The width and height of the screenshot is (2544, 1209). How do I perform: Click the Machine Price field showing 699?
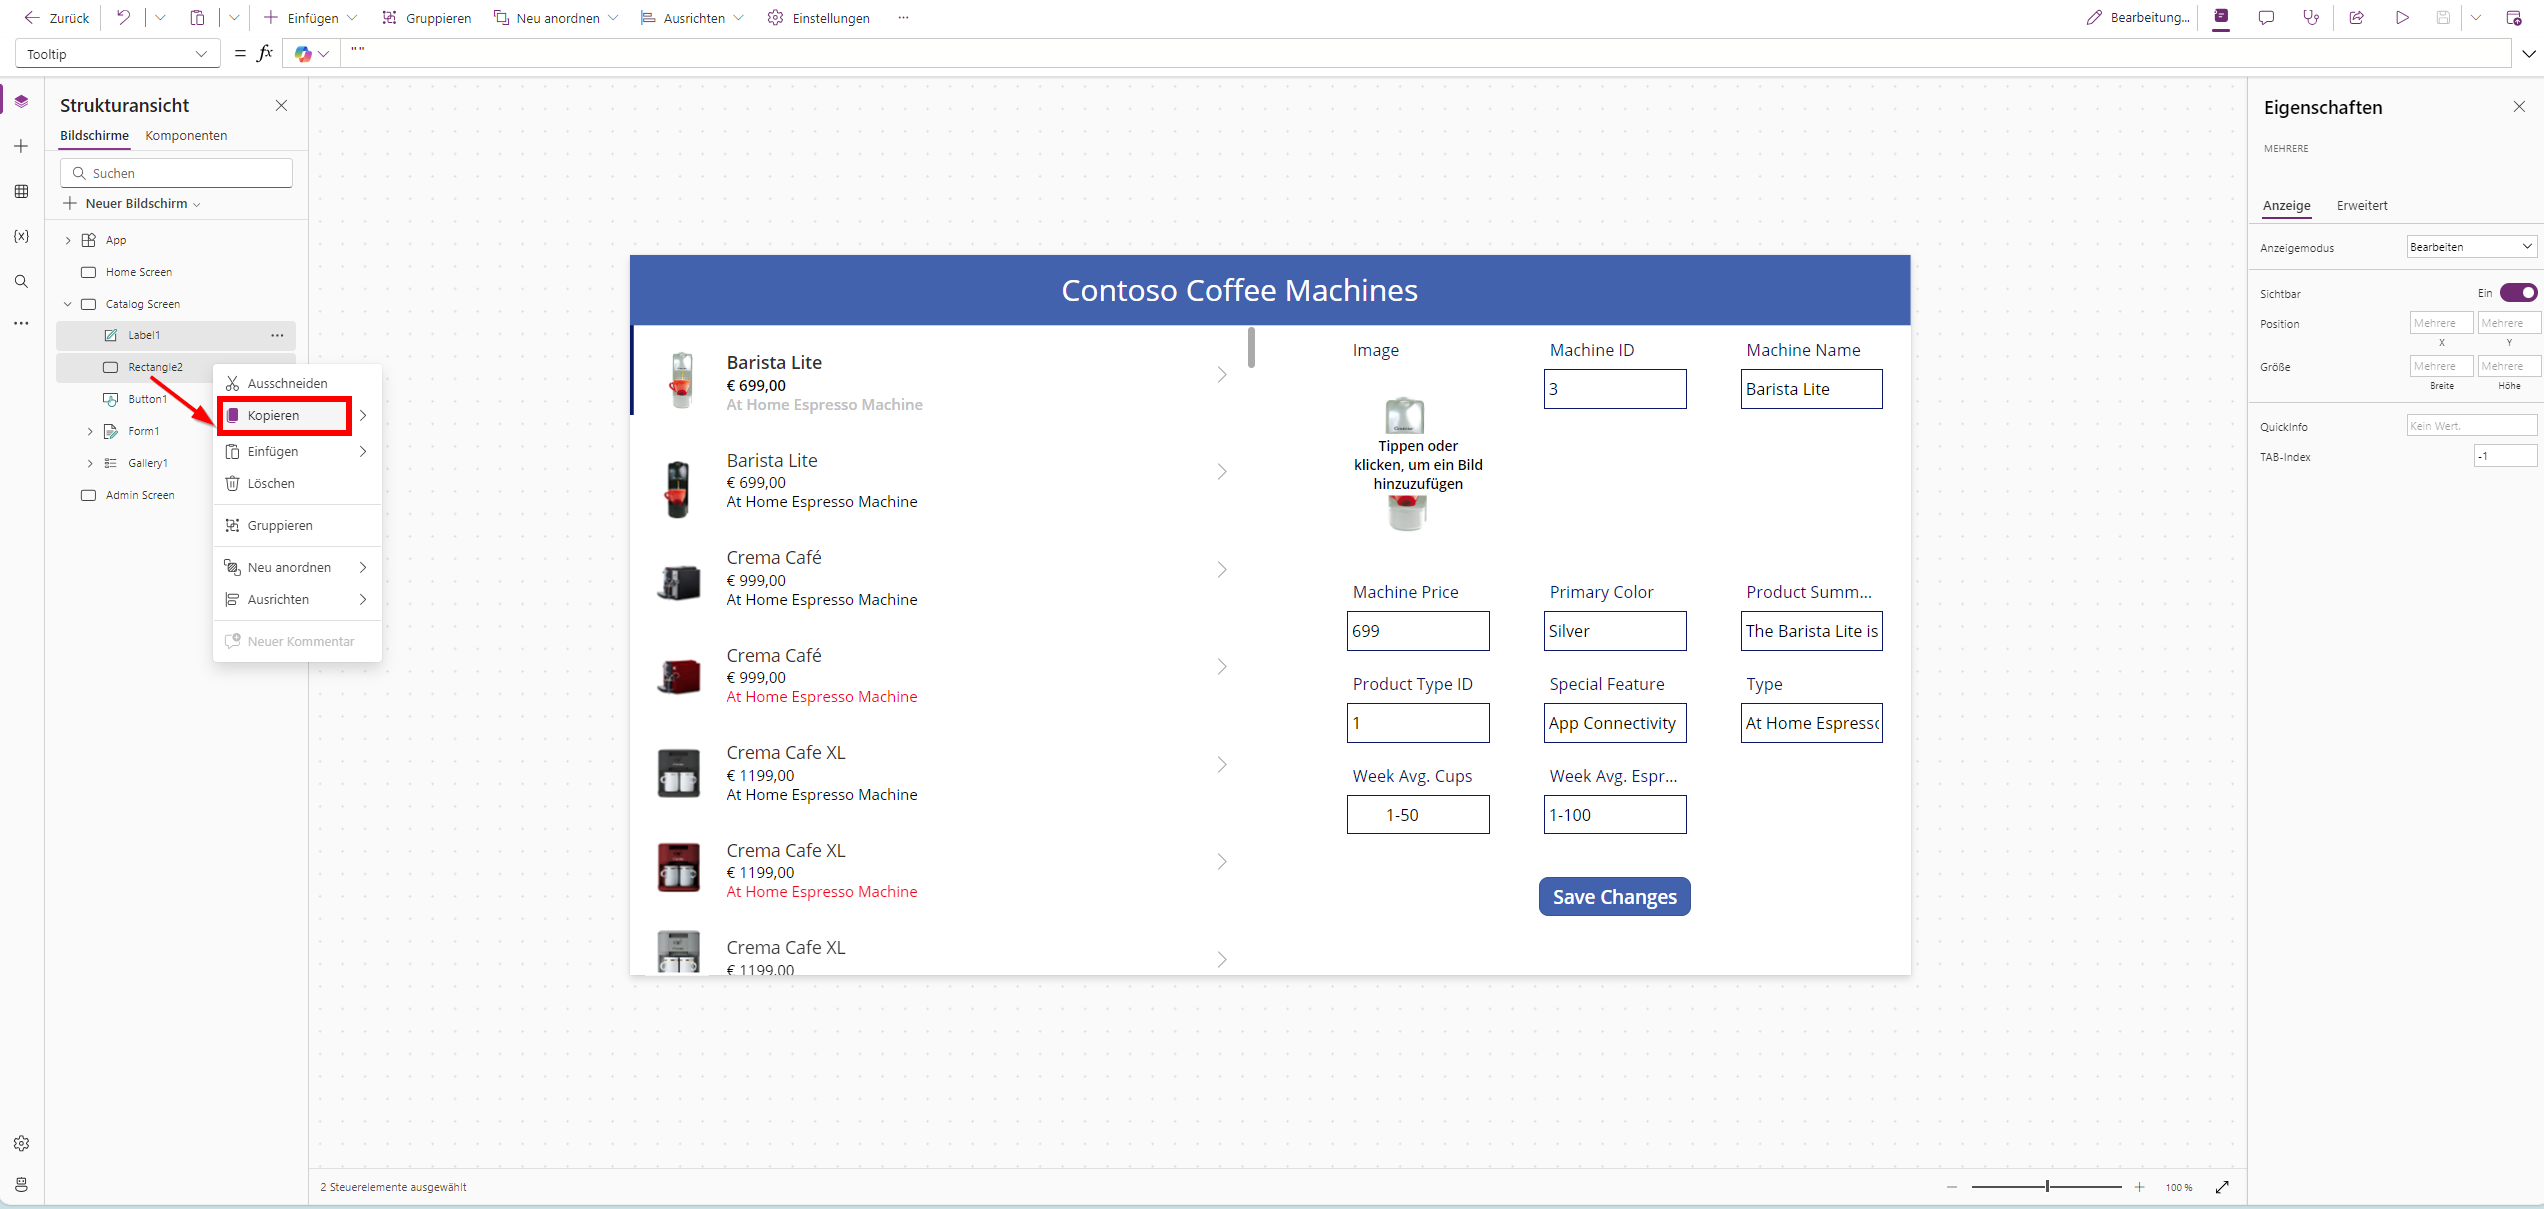(x=1418, y=631)
